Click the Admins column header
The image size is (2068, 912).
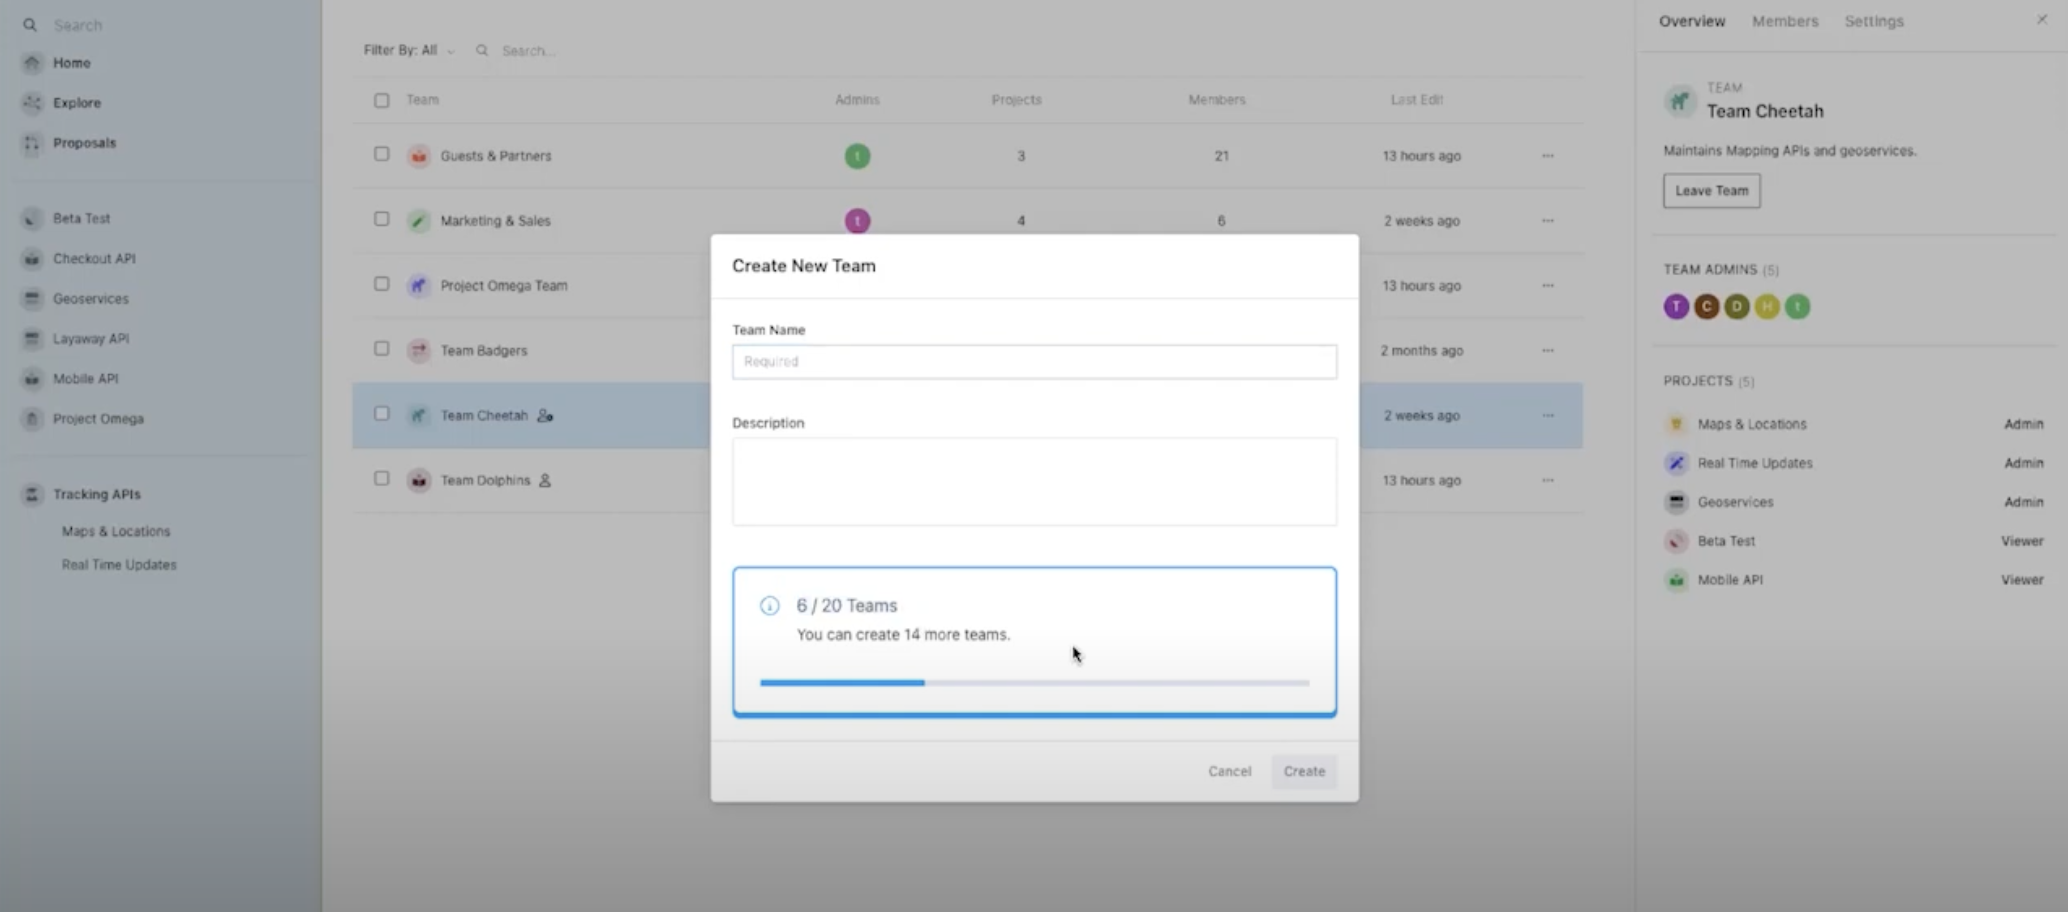click(x=857, y=100)
